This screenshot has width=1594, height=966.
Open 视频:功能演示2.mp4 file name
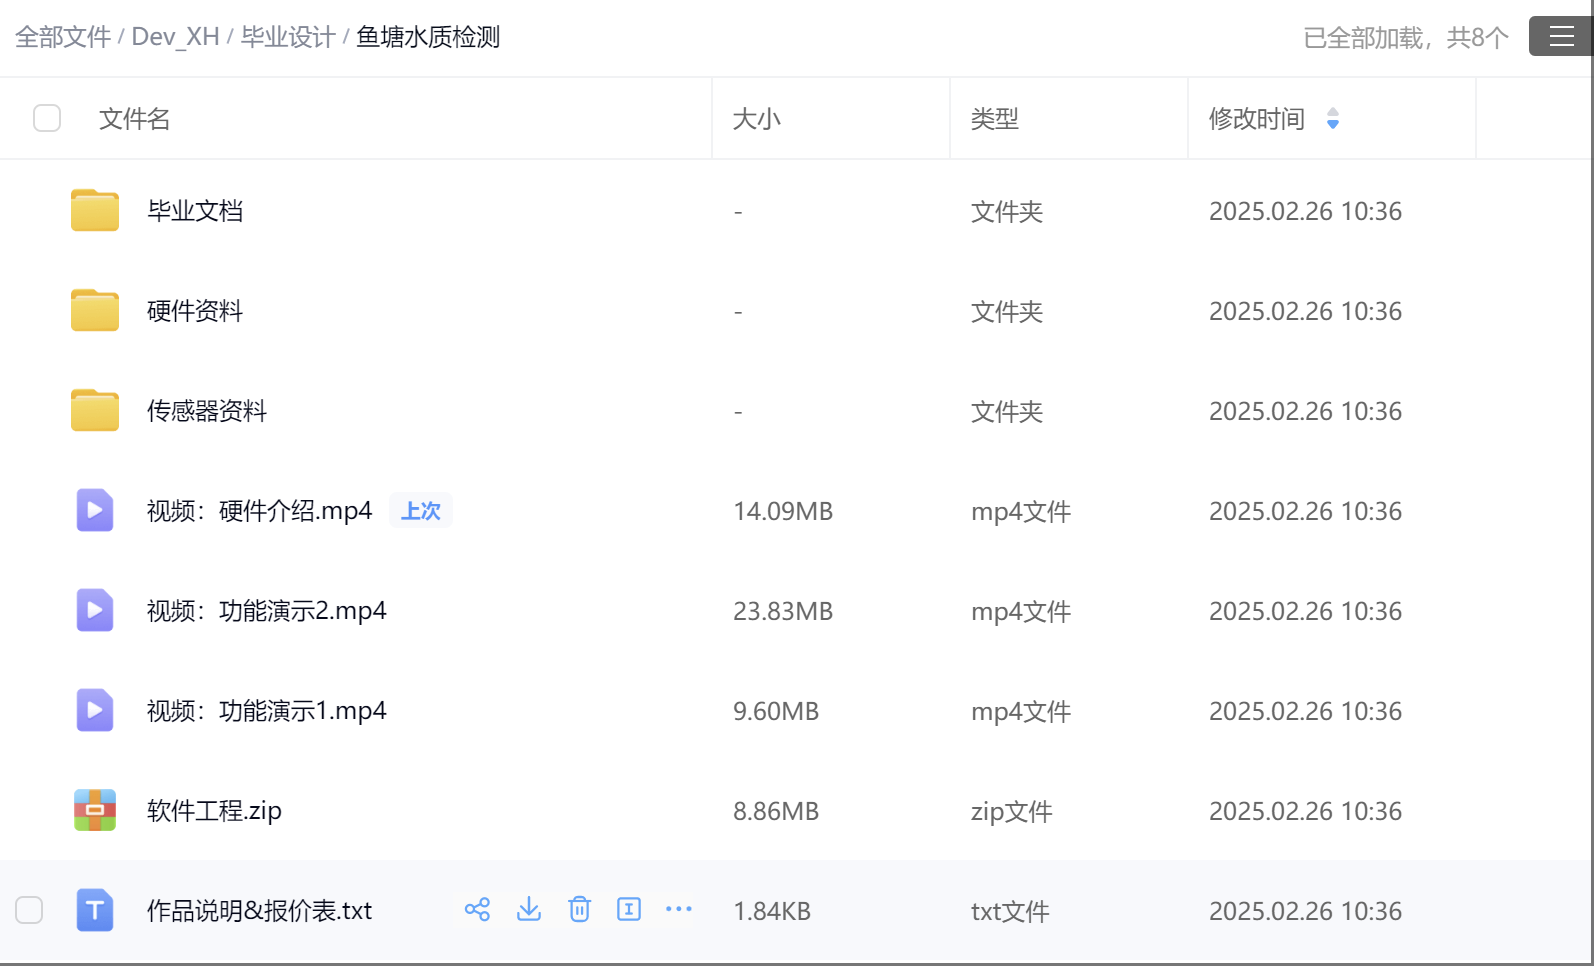tap(267, 611)
